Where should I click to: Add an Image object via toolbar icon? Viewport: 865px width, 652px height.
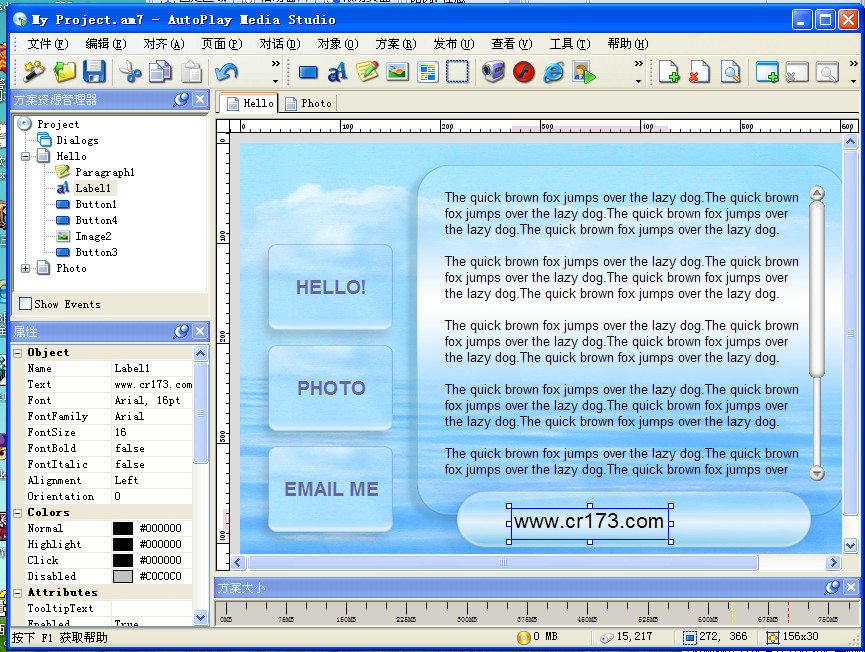click(397, 72)
